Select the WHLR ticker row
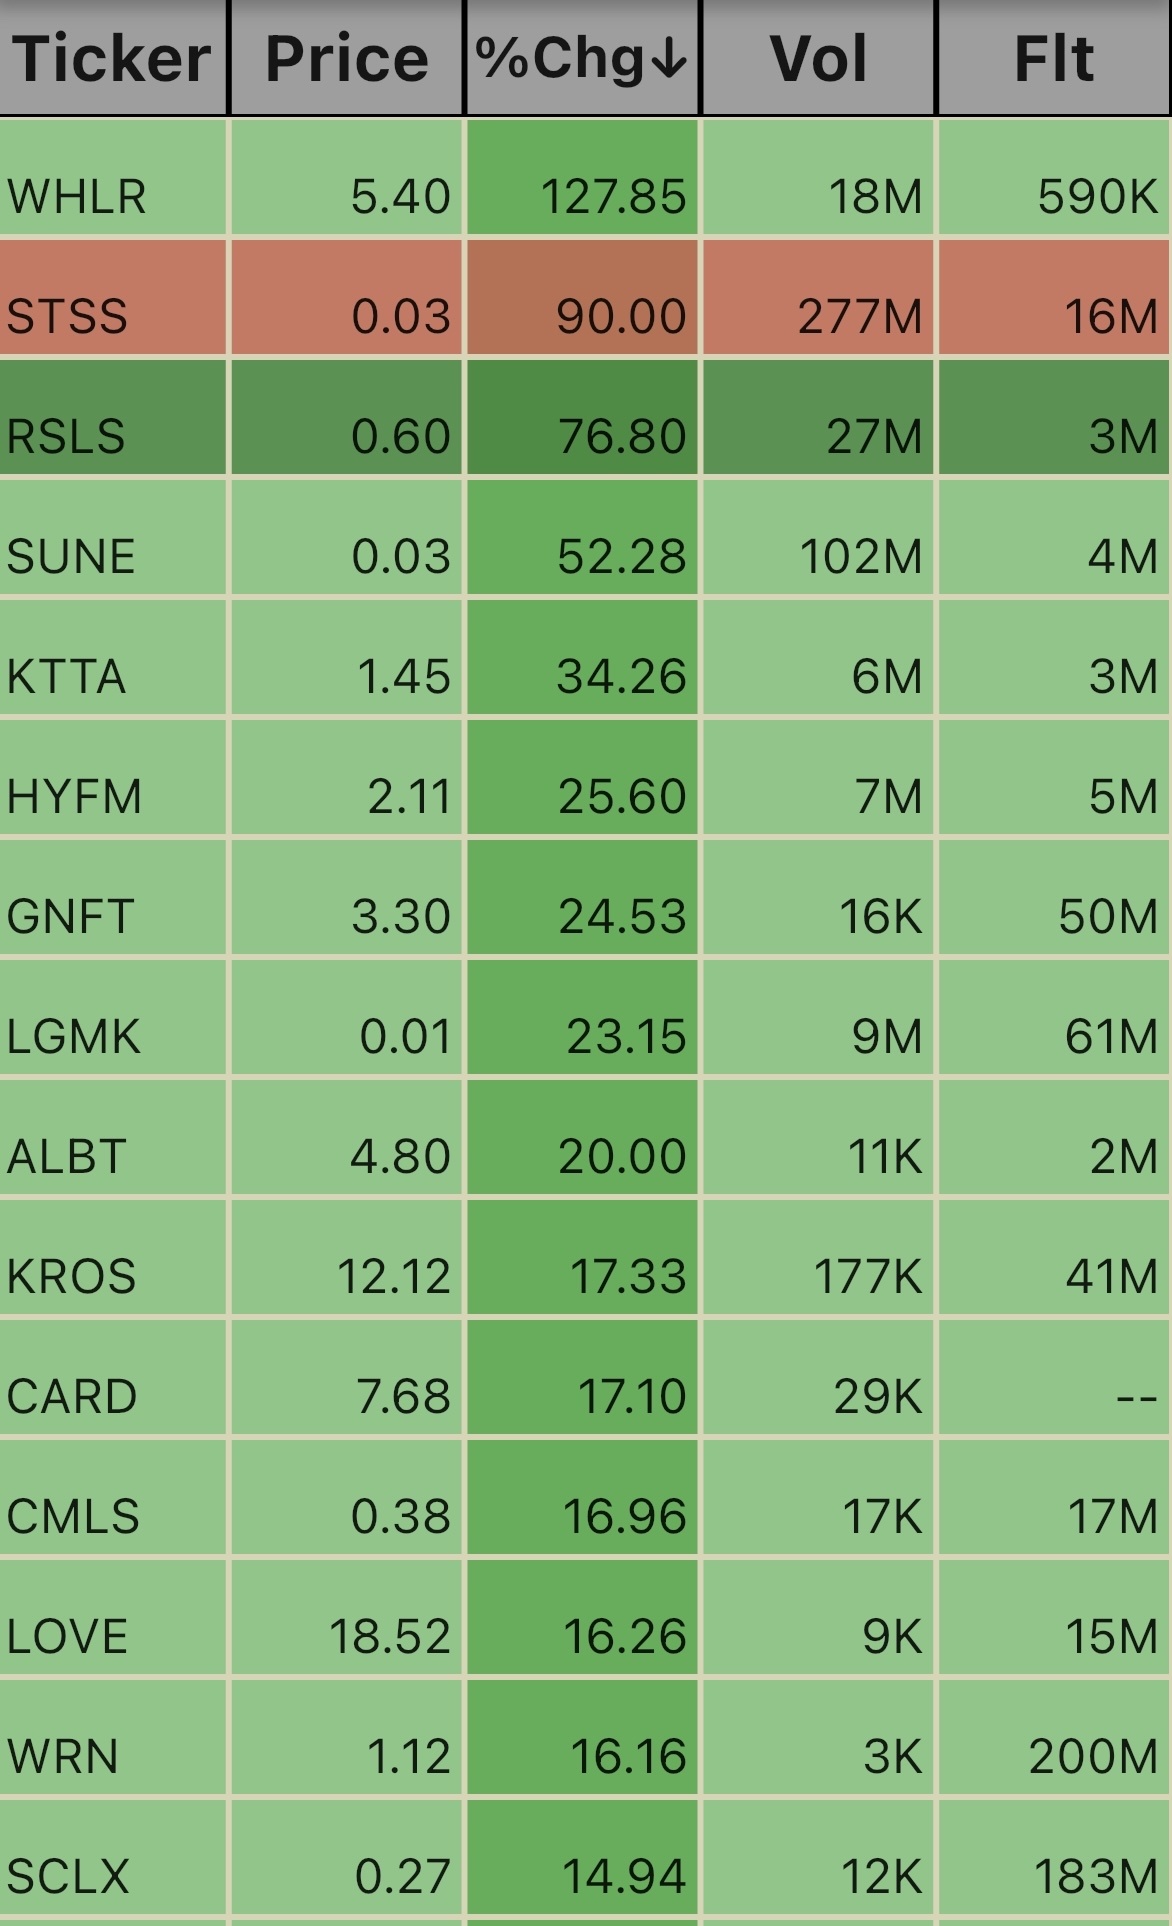 click(x=77, y=196)
